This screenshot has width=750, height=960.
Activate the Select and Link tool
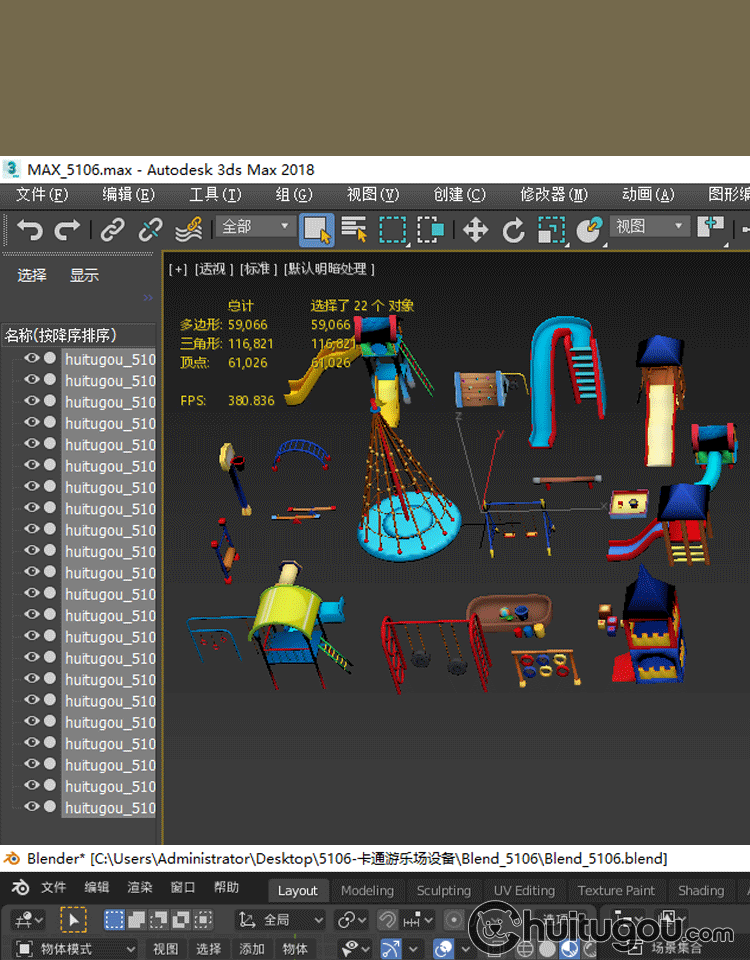pyautogui.click(x=112, y=230)
